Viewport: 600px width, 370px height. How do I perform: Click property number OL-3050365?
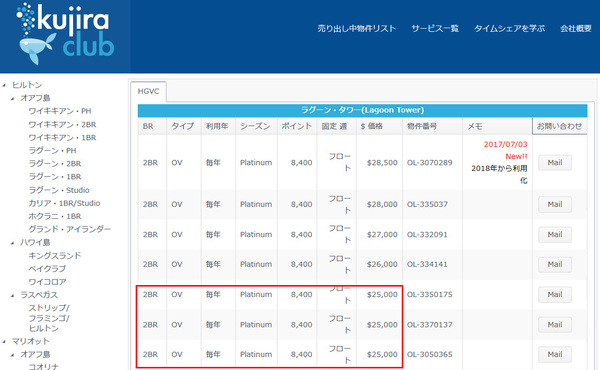coord(430,354)
